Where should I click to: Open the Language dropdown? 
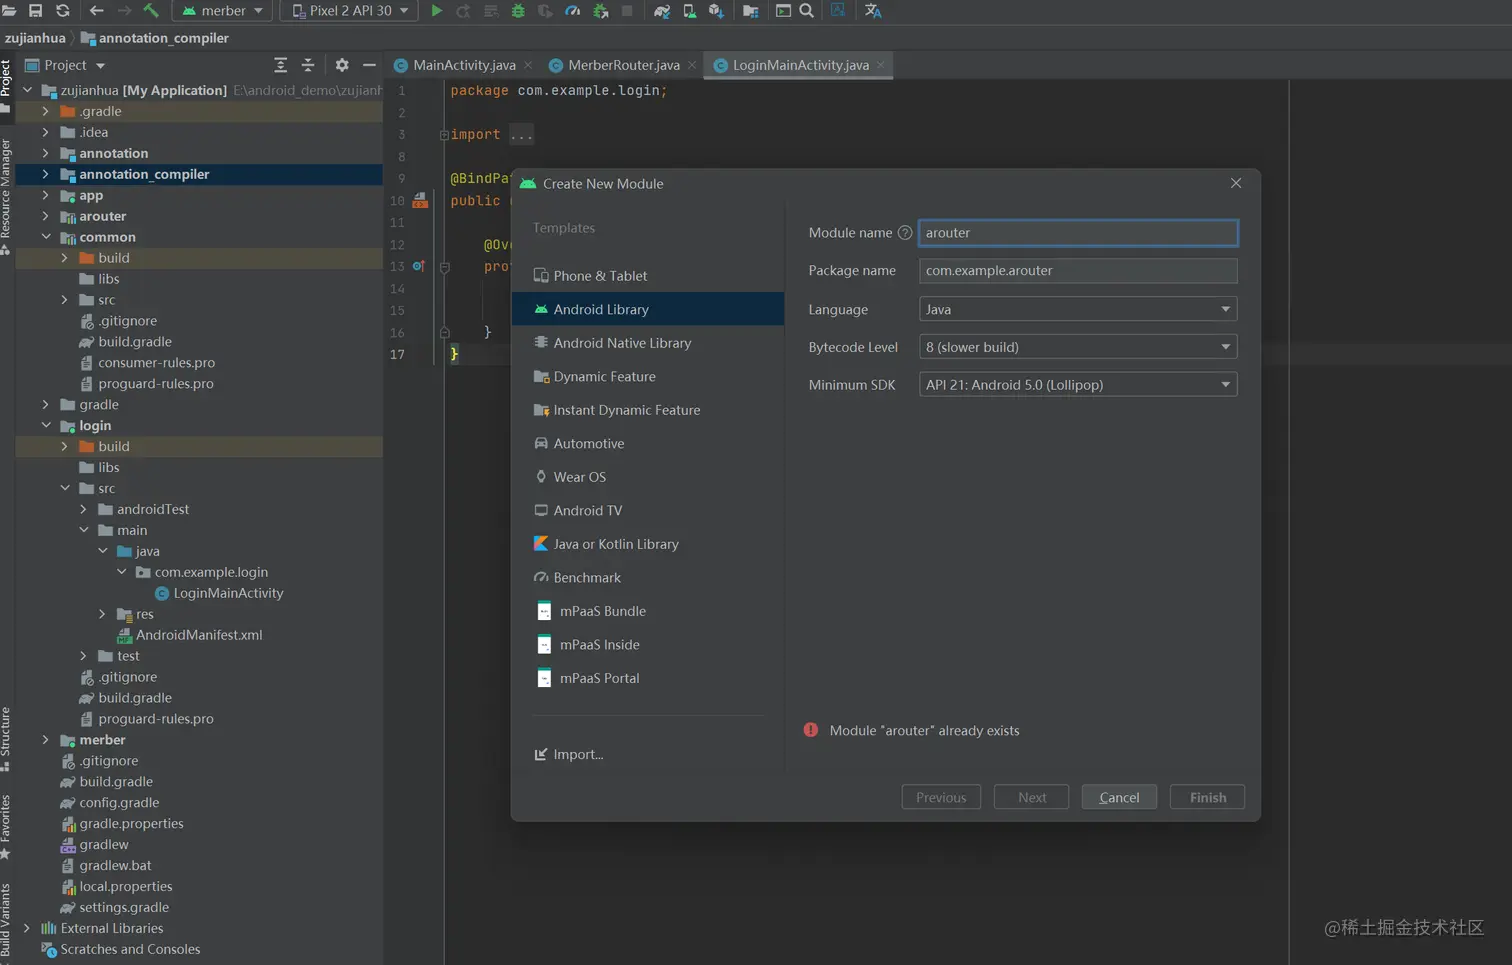click(x=1077, y=309)
